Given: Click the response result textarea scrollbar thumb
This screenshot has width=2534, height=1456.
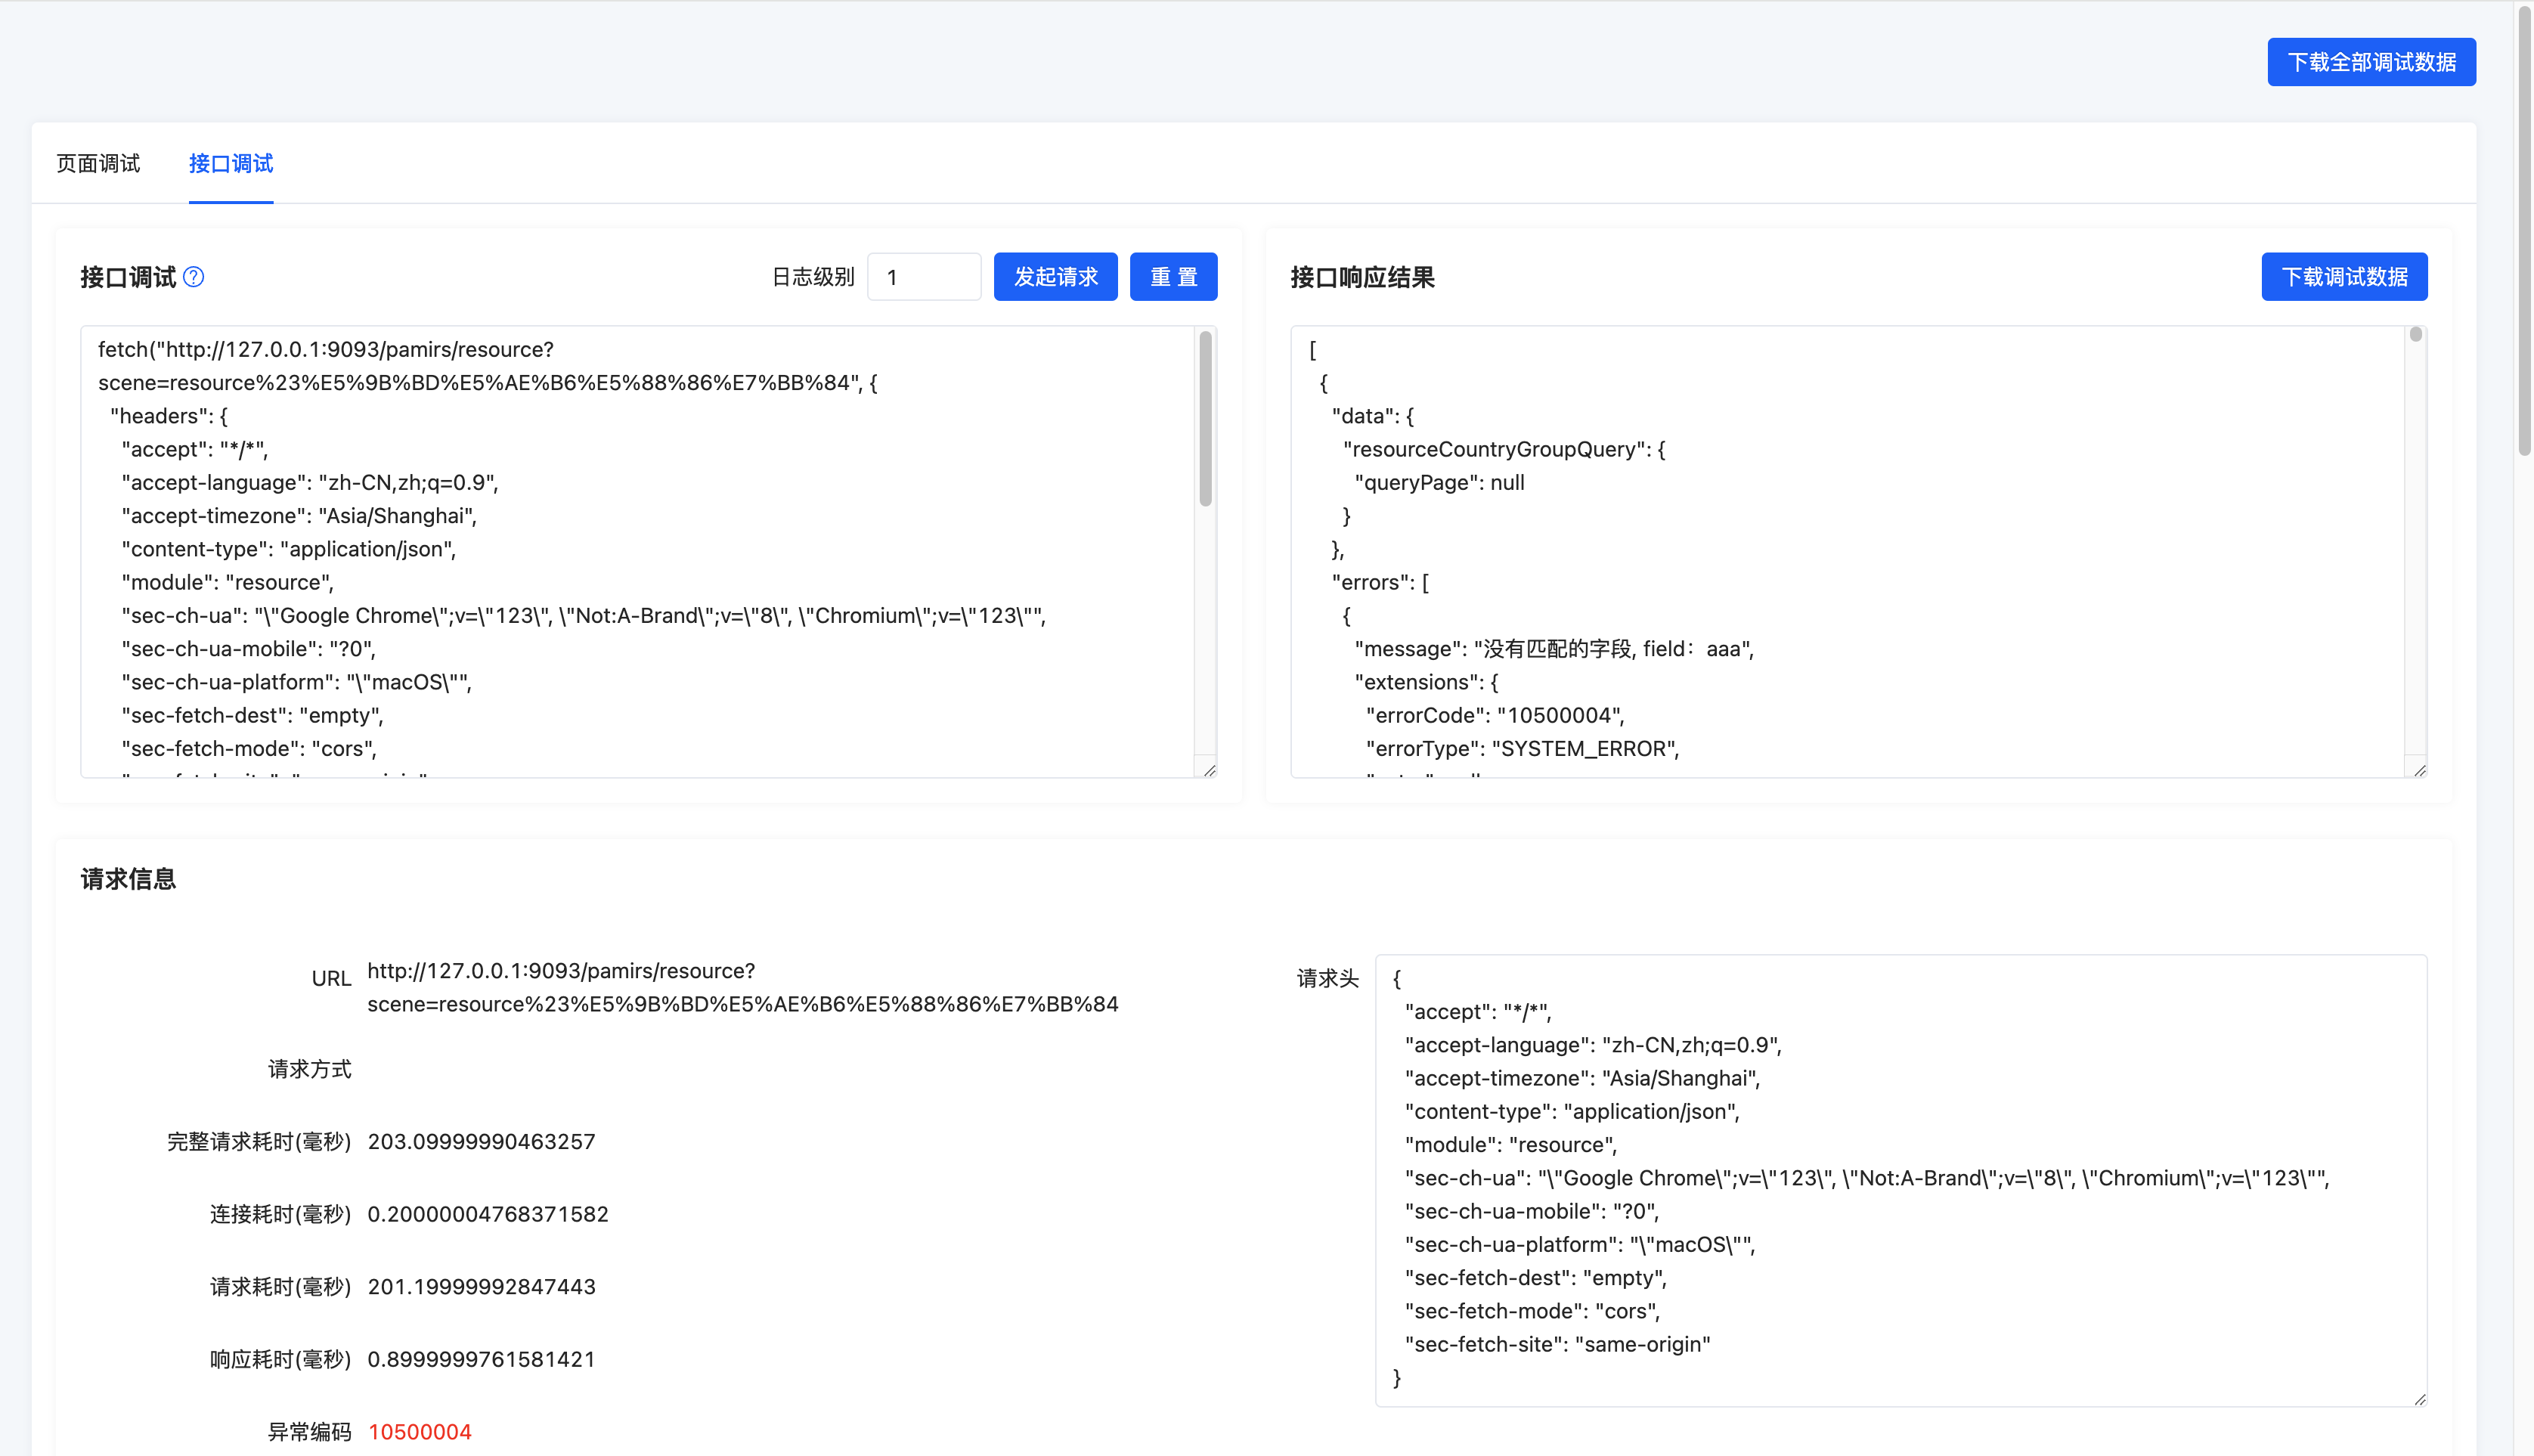Looking at the screenshot, I should 2415,335.
